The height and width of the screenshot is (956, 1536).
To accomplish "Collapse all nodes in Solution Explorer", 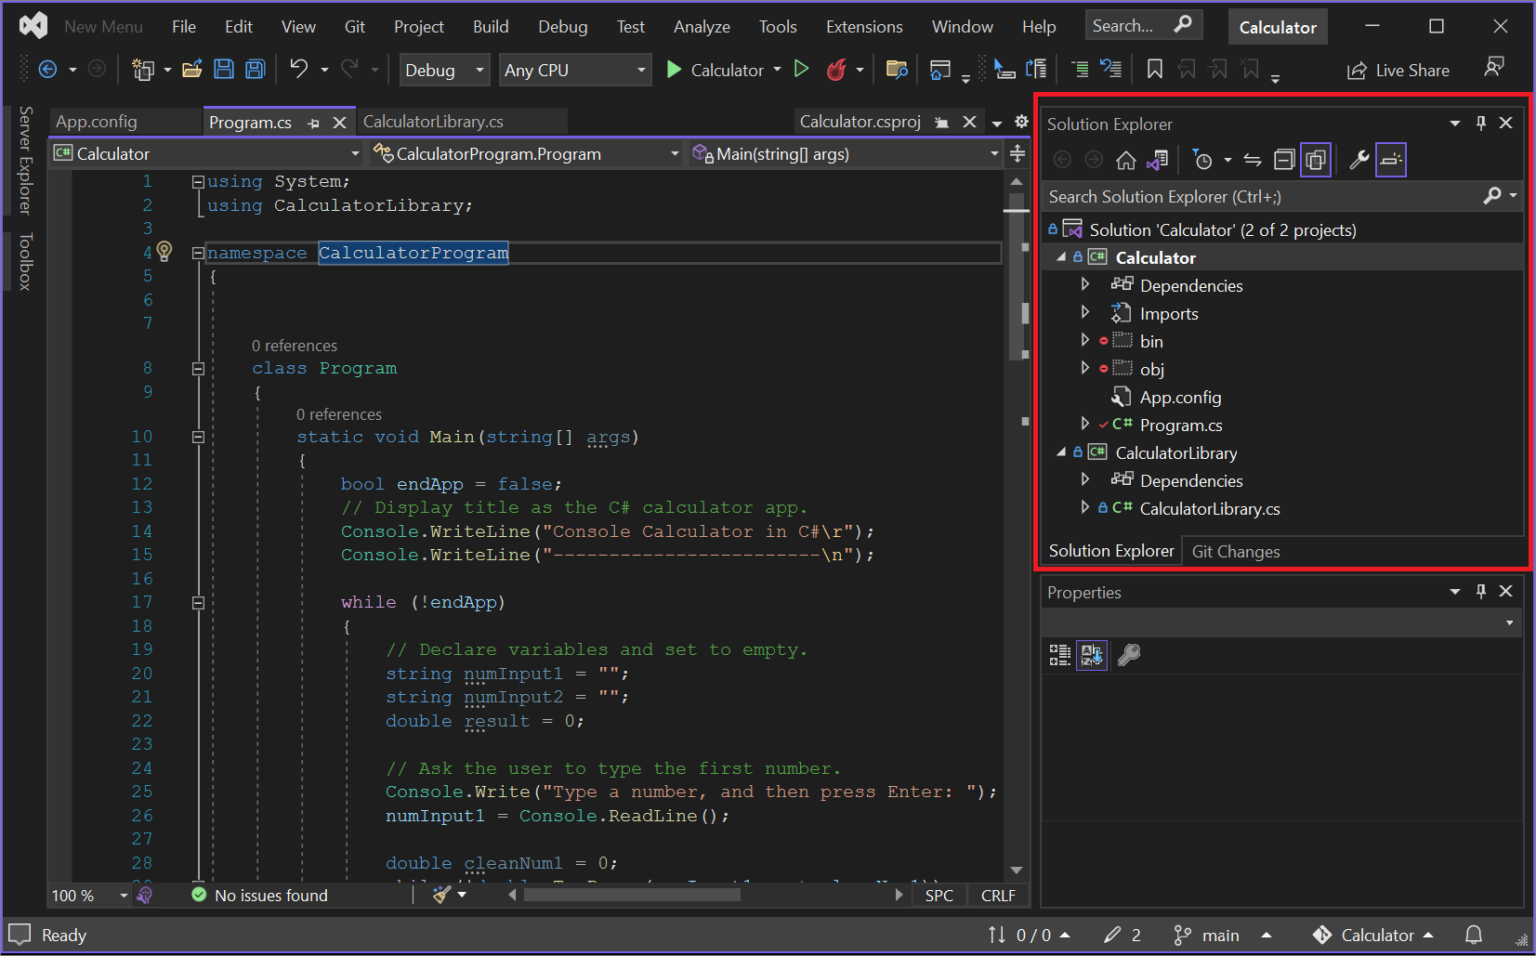I will point(1285,159).
